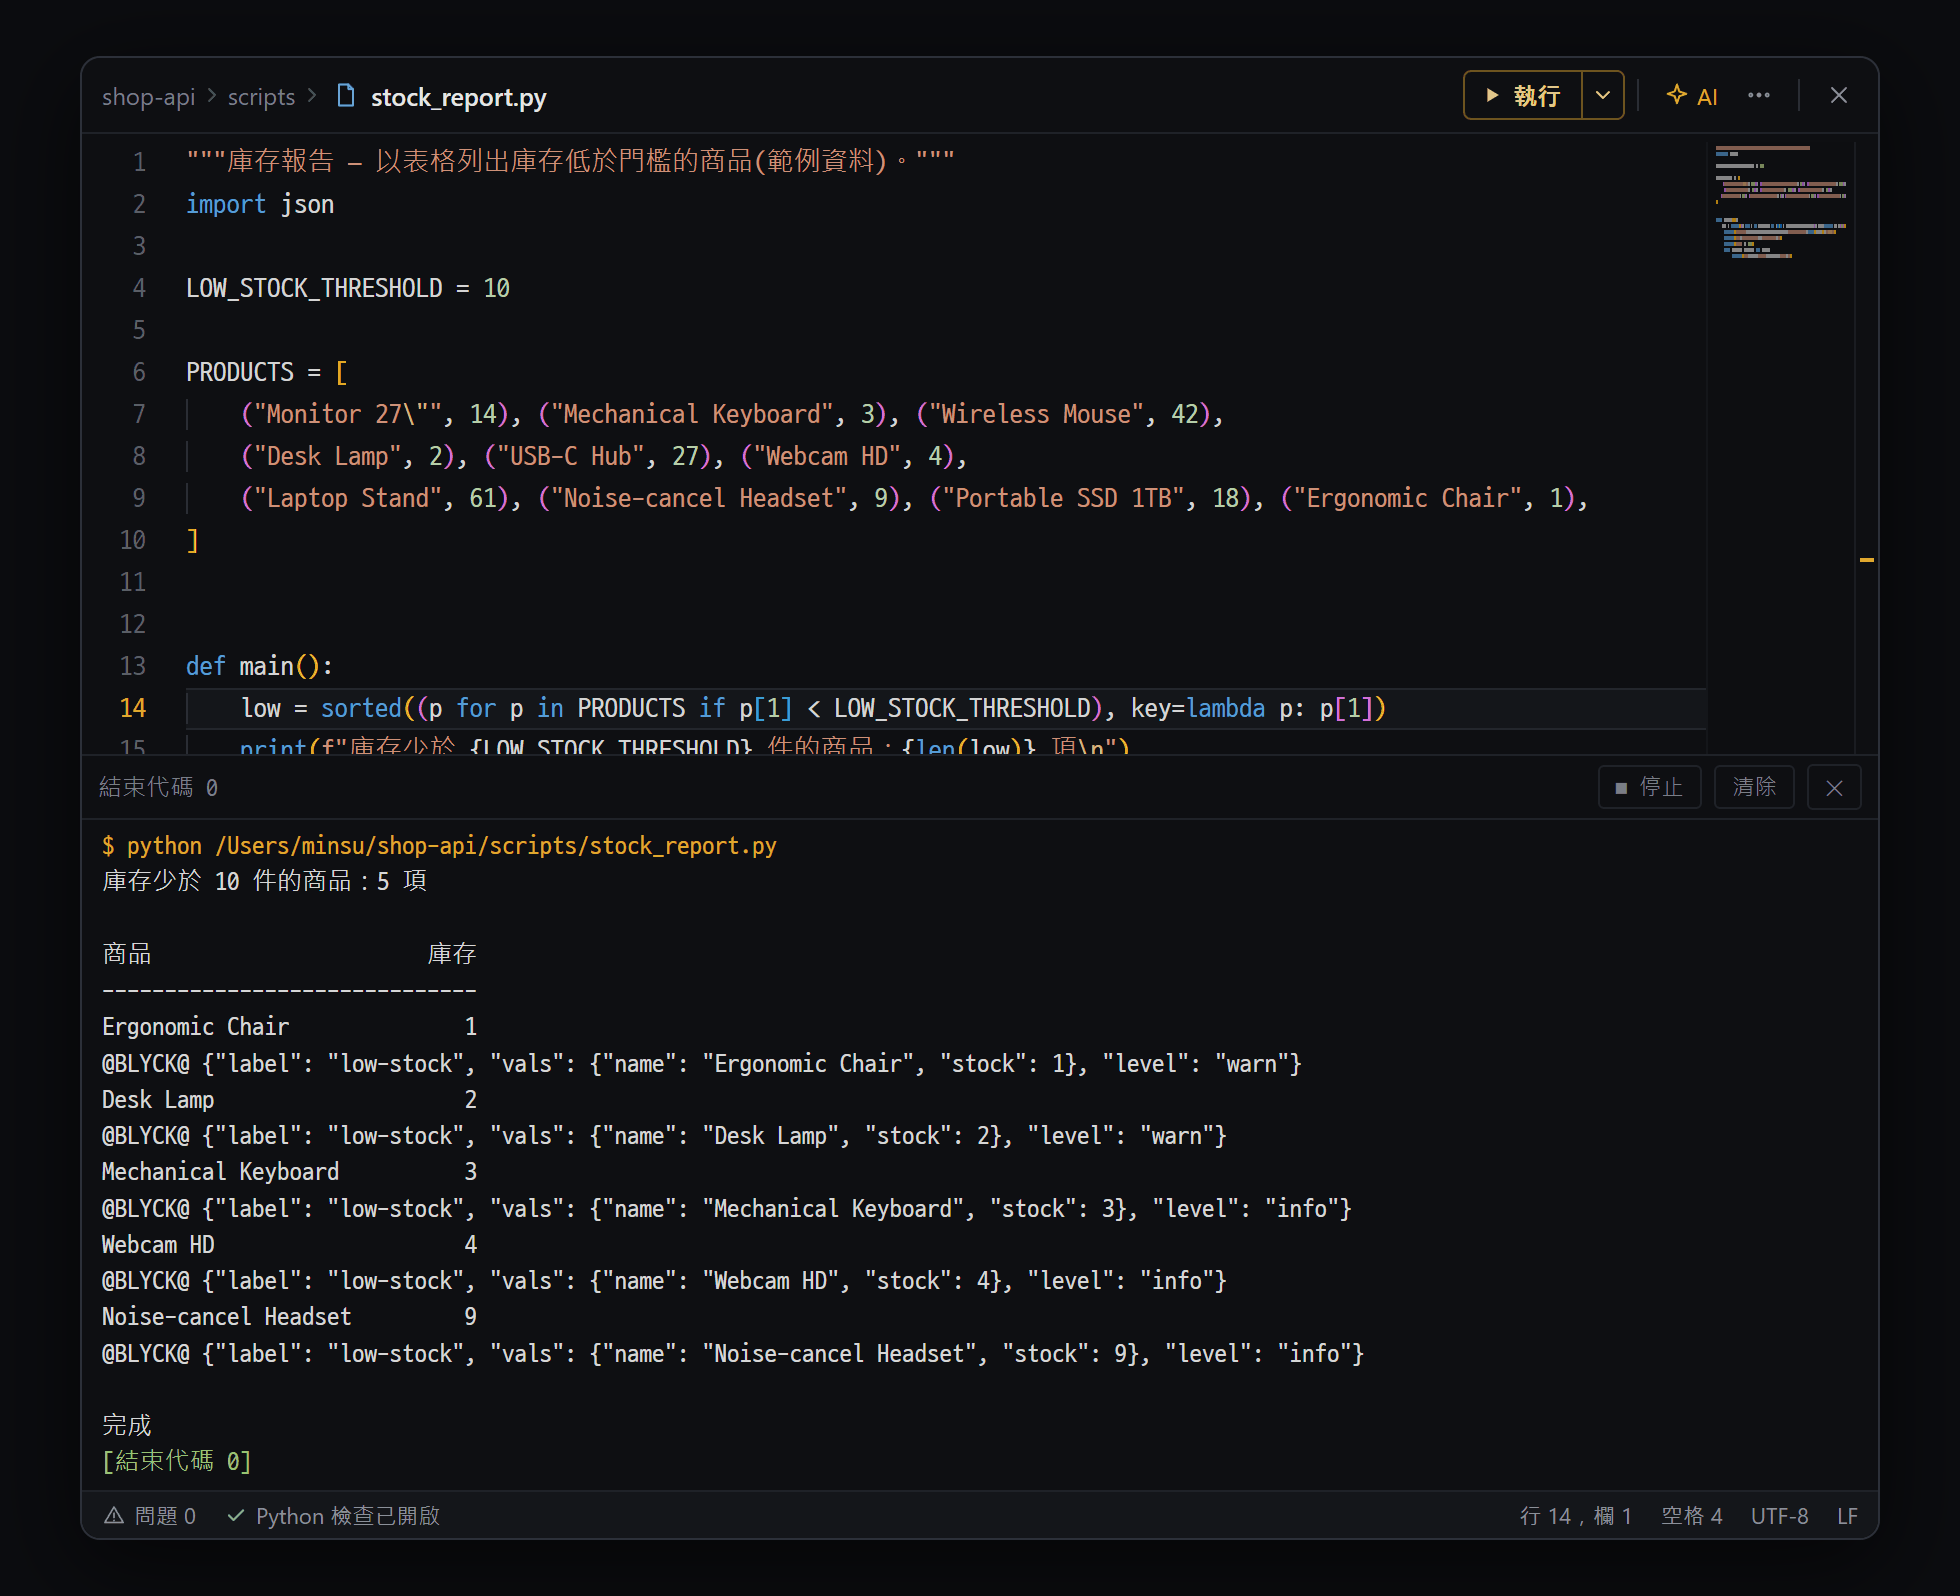Clear terminal output with 清除
The height and width of the screenshot is (1596, 1960).
pos(1754,788)
